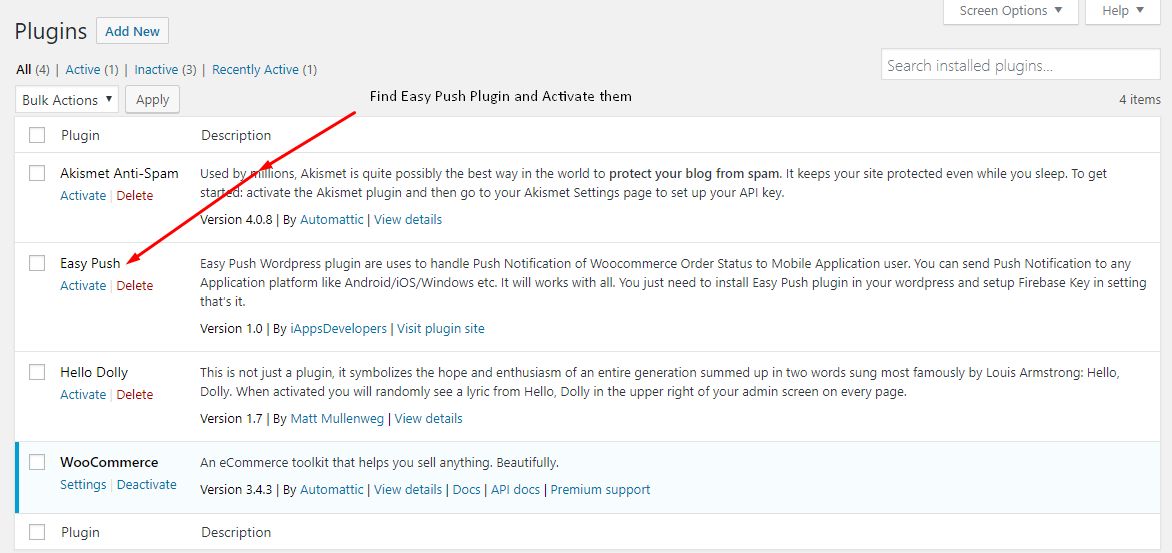Image resolution: width=1172 pixels, height=553 pixels.
Task: Tick the WooCommerce checkbox
Action: click(x=37, y=462)
